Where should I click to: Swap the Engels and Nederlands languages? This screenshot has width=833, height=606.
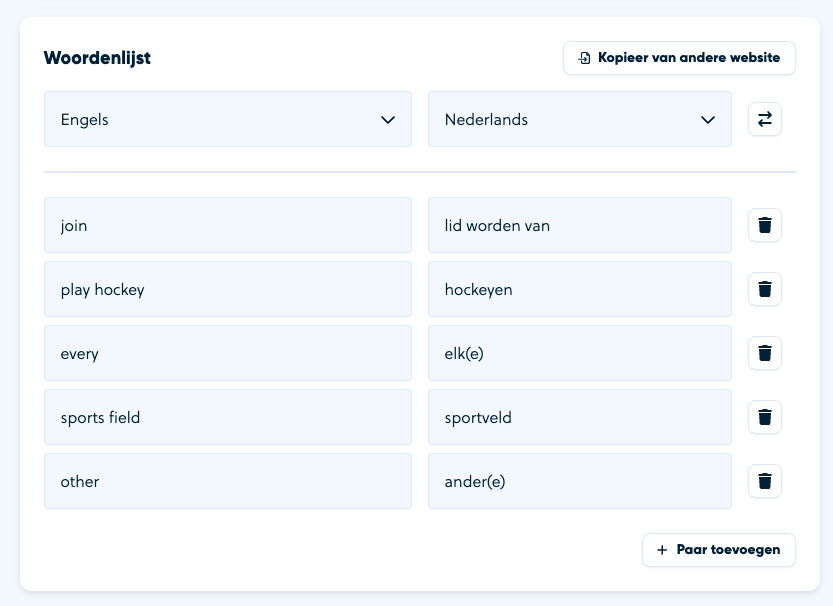coord(764,119)
